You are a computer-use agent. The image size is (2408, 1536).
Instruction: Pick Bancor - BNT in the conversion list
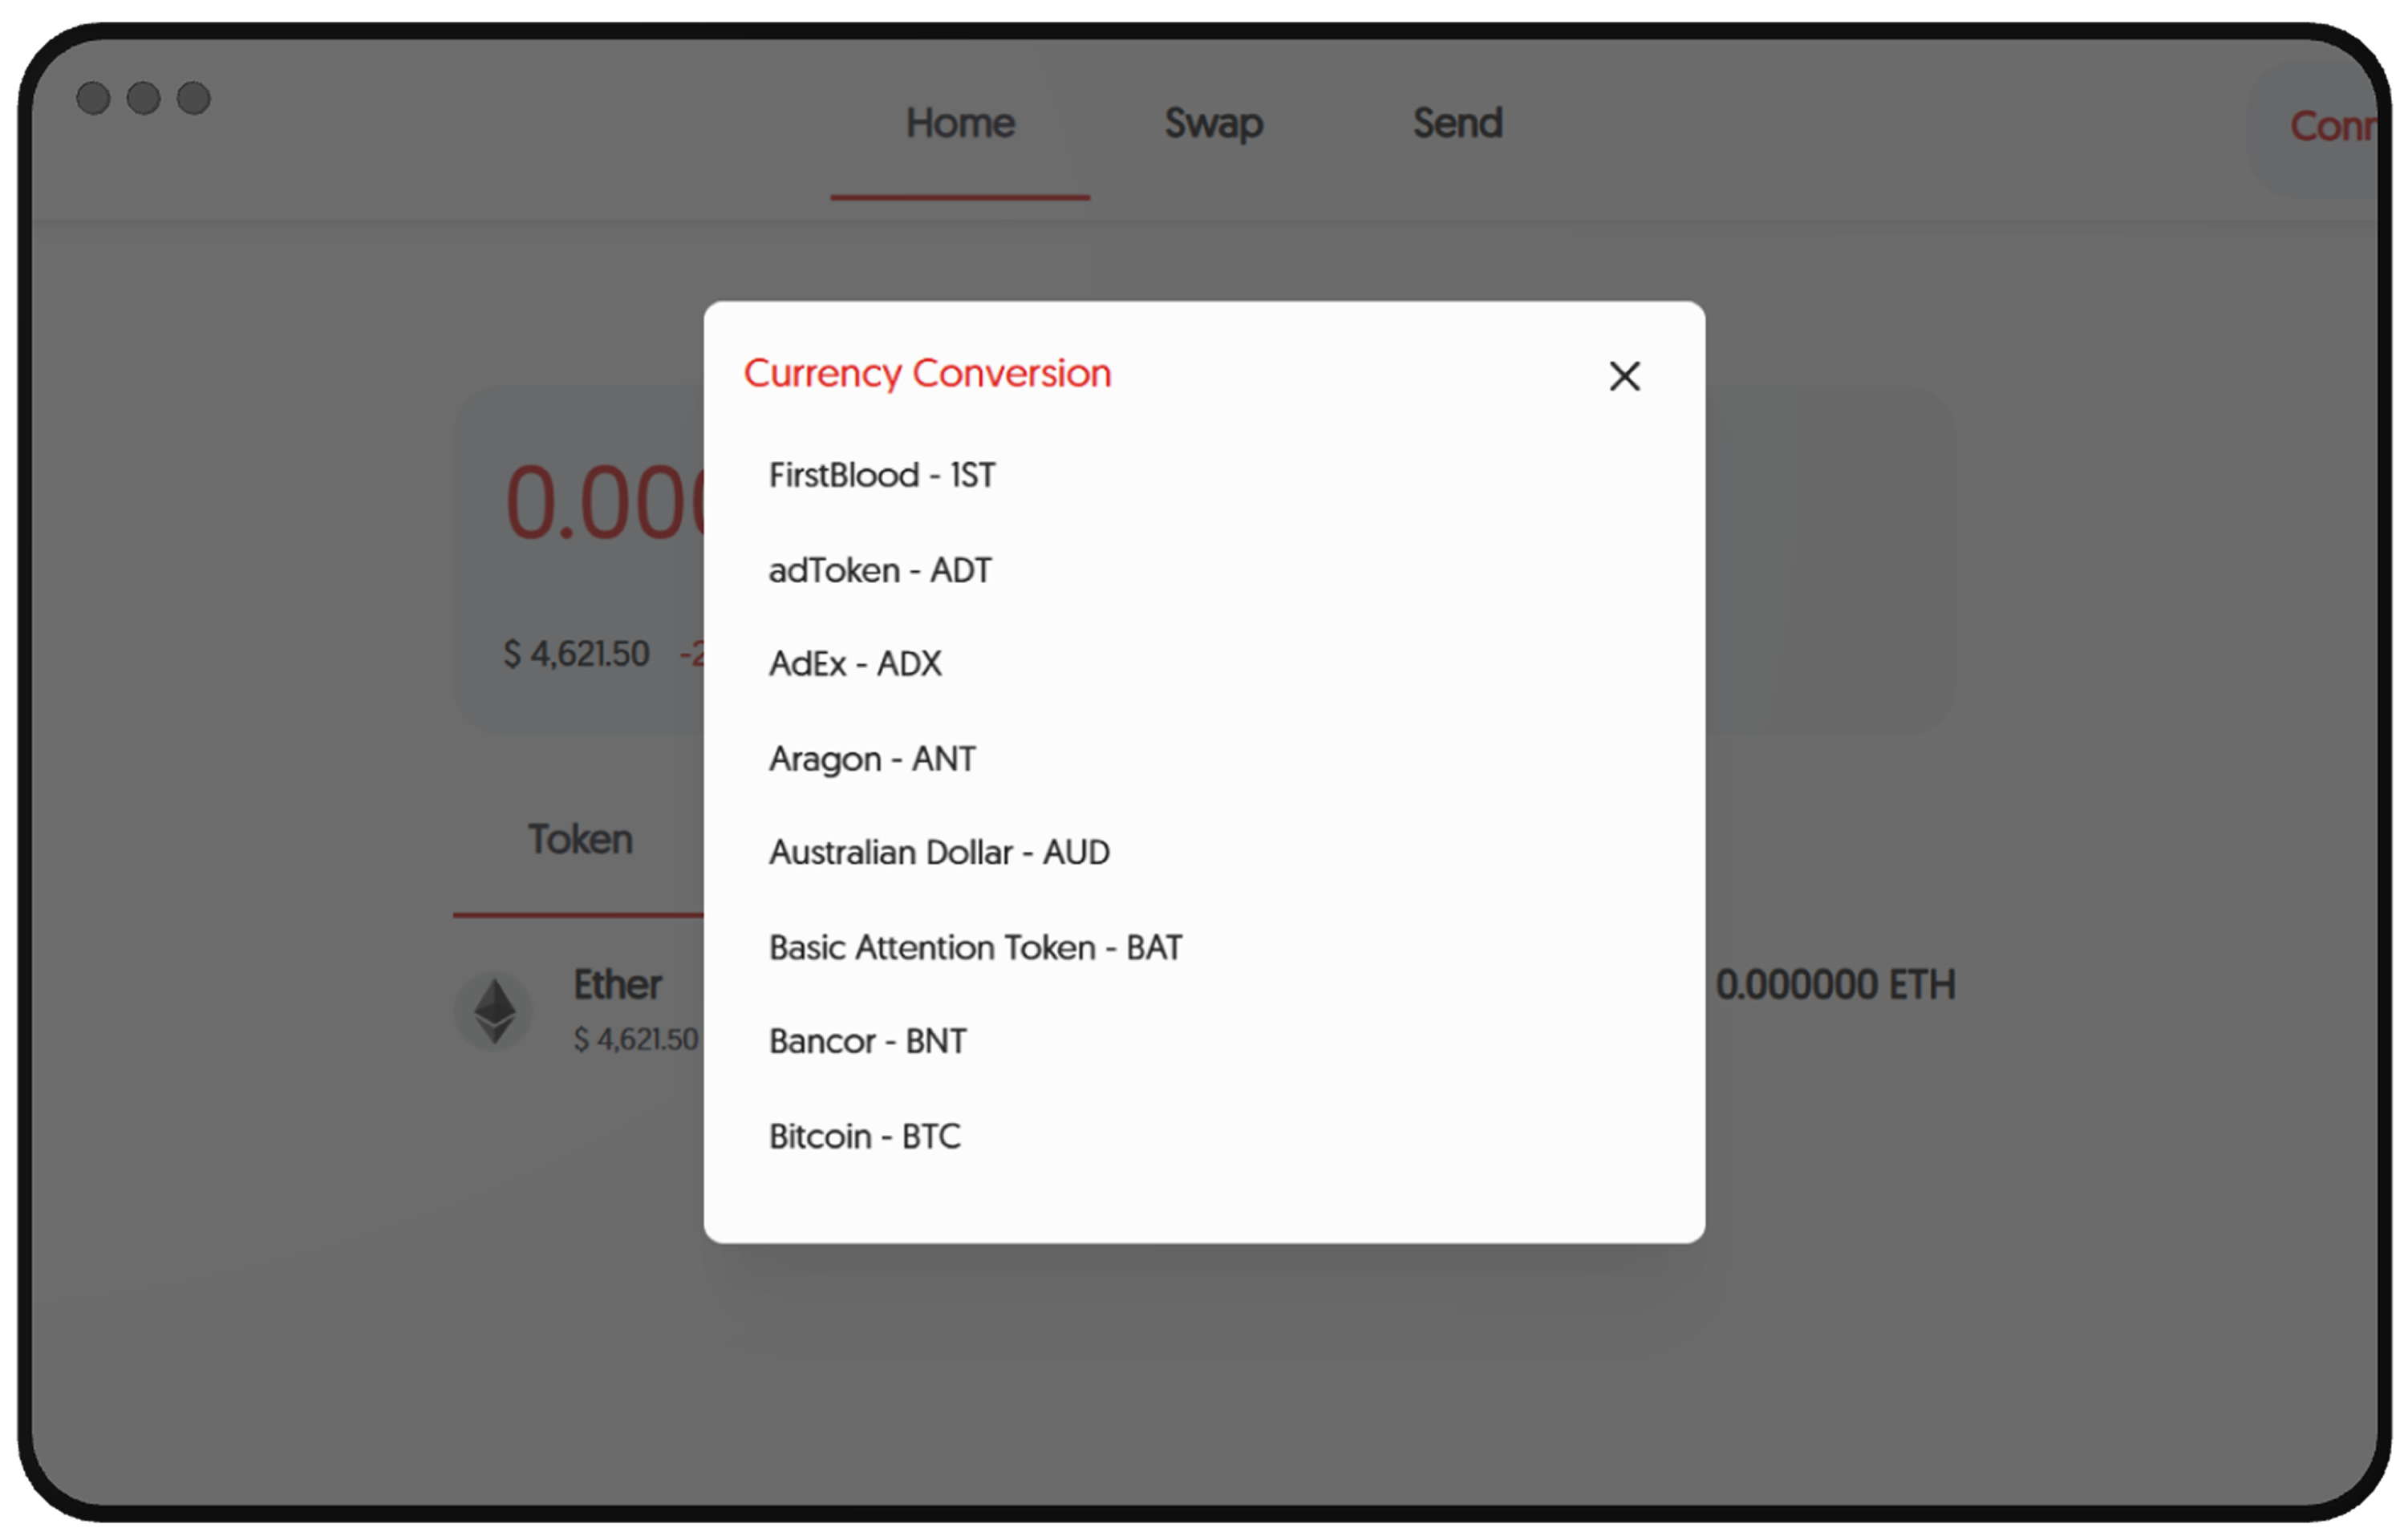point(867,1040)
